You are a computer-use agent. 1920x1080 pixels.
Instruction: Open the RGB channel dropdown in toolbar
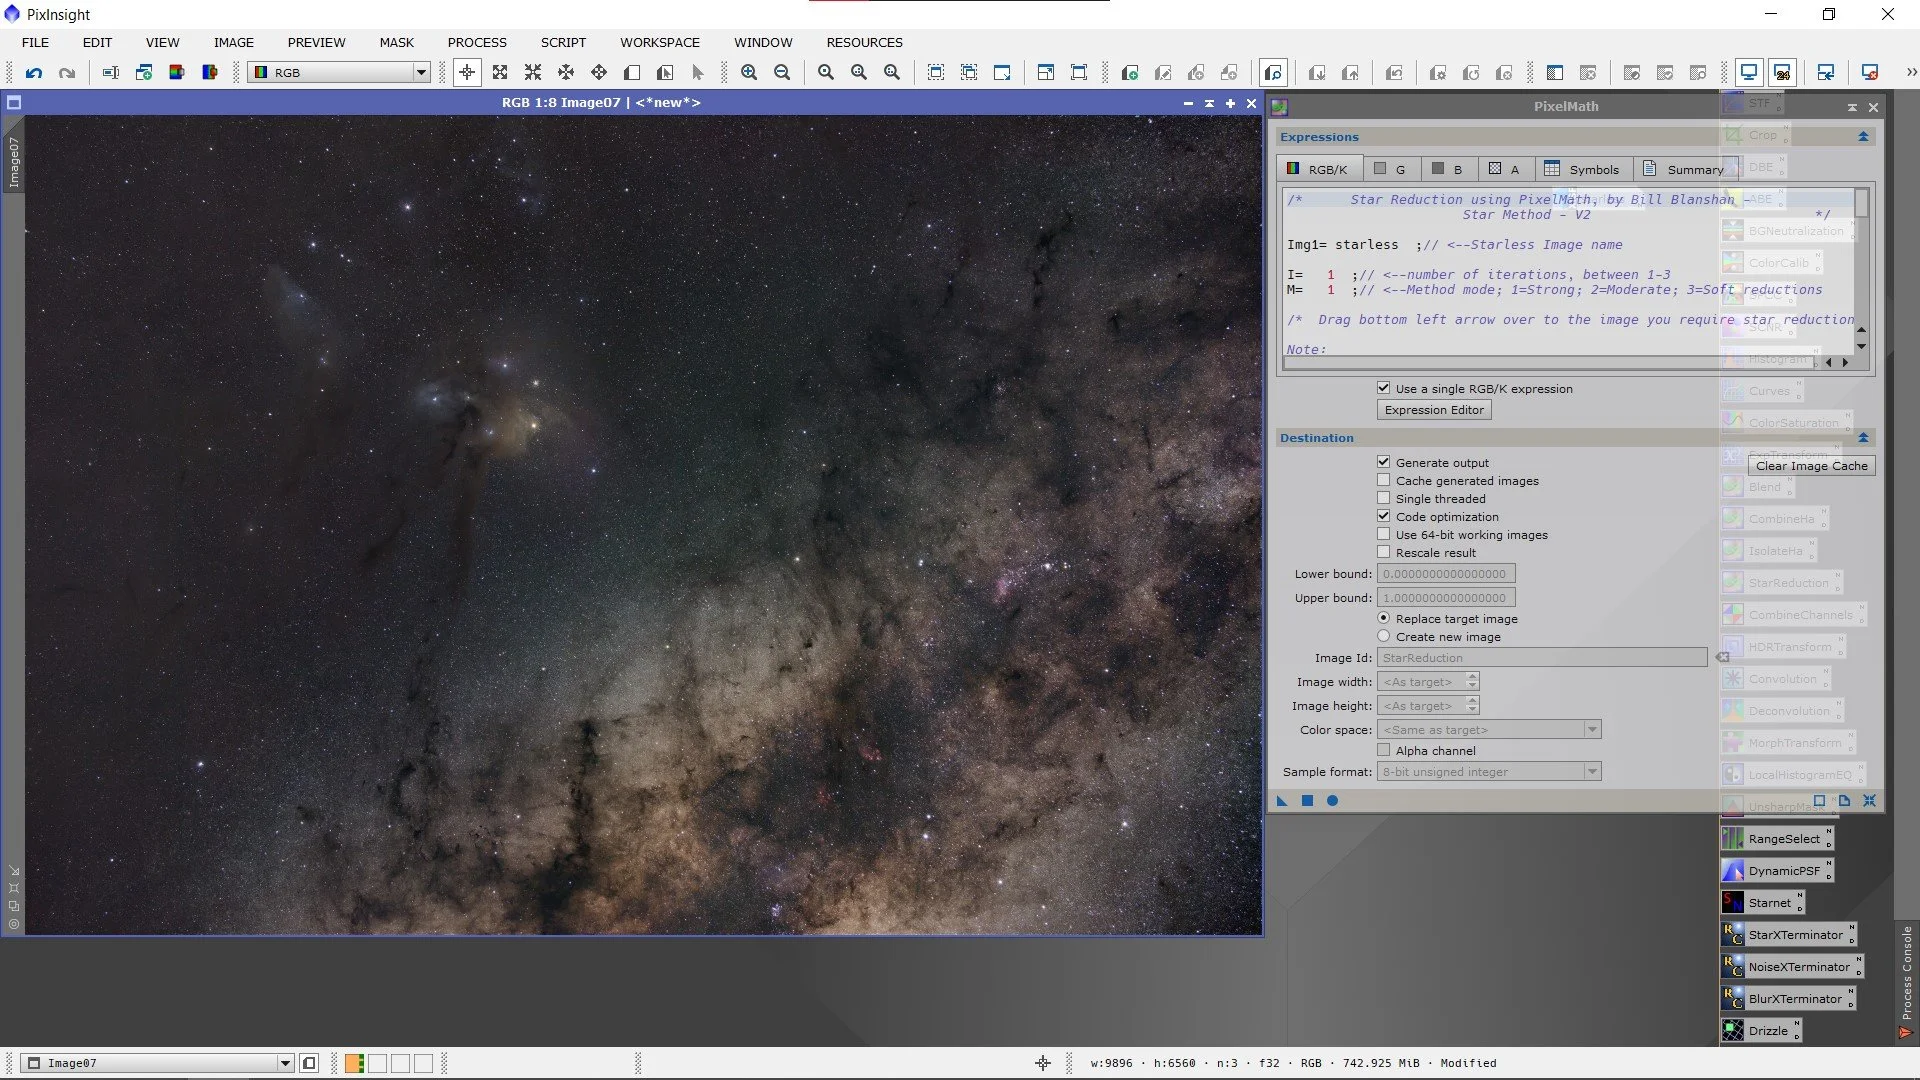pos(340,72)
